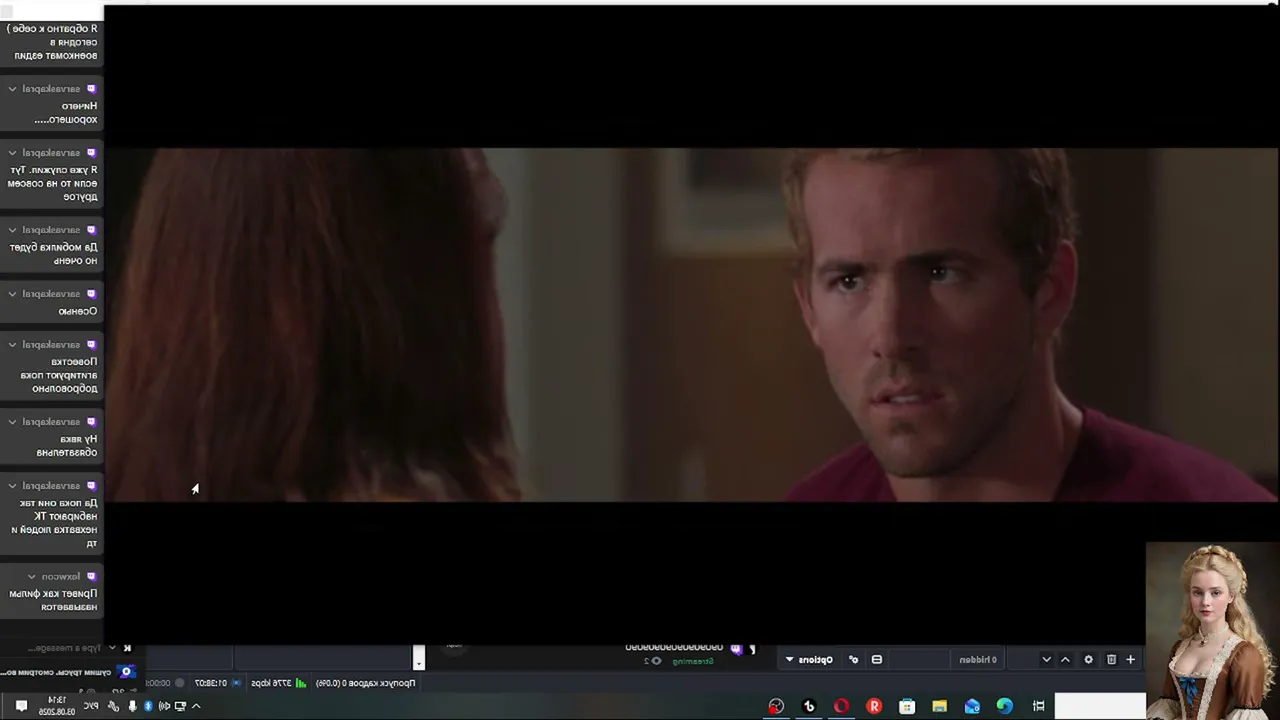This screenshot has height=720, width=1280.
Task: Click the Twitch badge on the "Я уже служил" message
Action: coord(91,153)
